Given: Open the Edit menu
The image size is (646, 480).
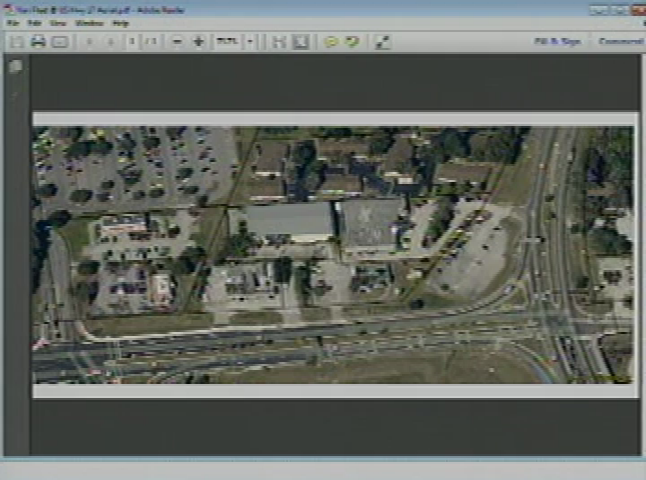Looking at the screenshot, I should [x=34, y=23].
